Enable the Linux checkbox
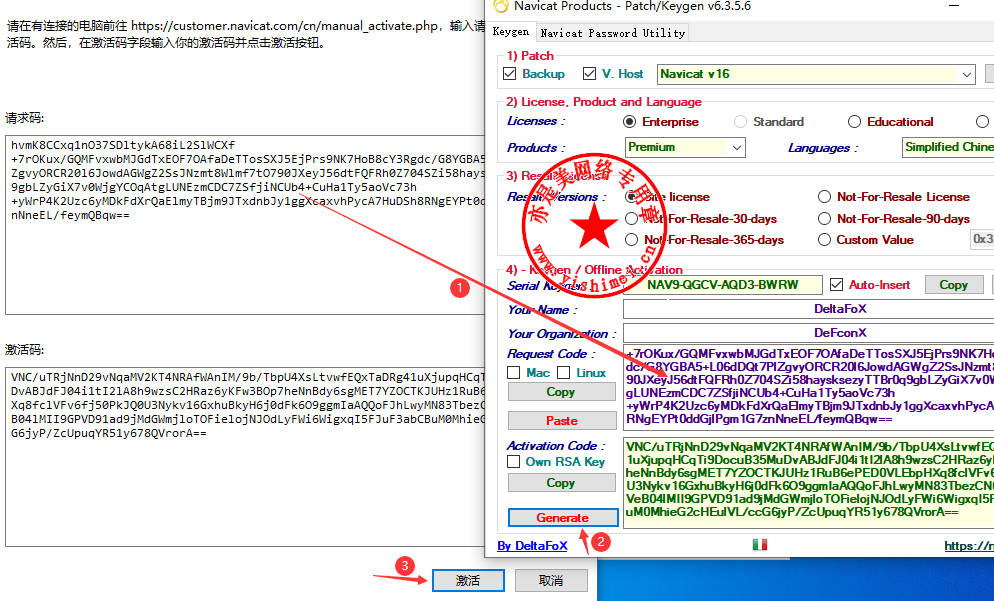The height and width of the screenshot is (601, 994). pyautogui.click(x=564, y=373)
